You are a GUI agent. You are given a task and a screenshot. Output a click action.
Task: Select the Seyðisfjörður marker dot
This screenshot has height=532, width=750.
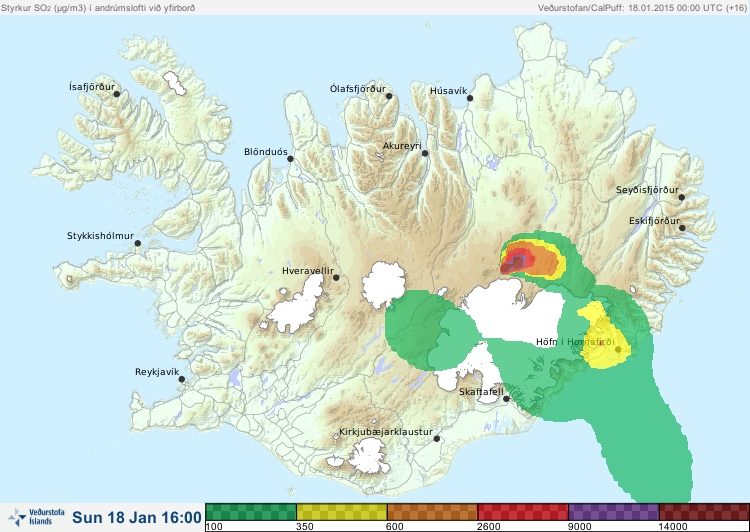click(x=682, y=197)
